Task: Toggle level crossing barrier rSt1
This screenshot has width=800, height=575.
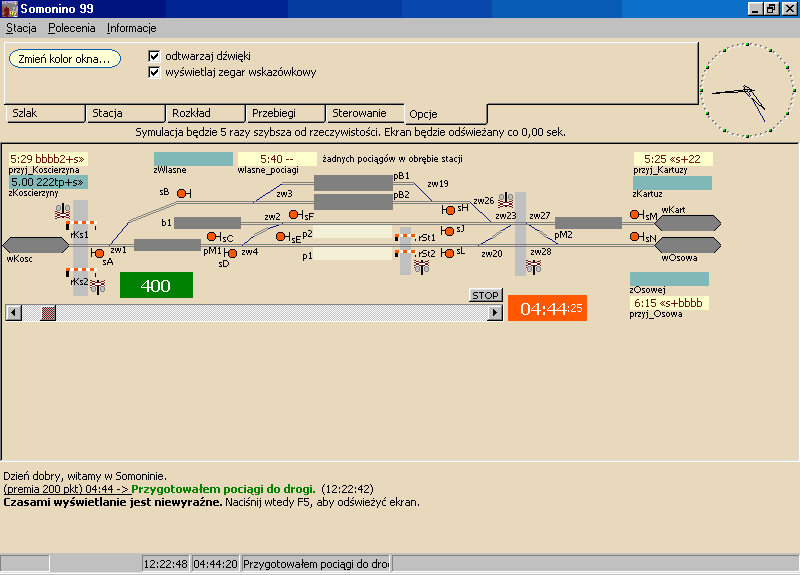Action: pos(405,237)
